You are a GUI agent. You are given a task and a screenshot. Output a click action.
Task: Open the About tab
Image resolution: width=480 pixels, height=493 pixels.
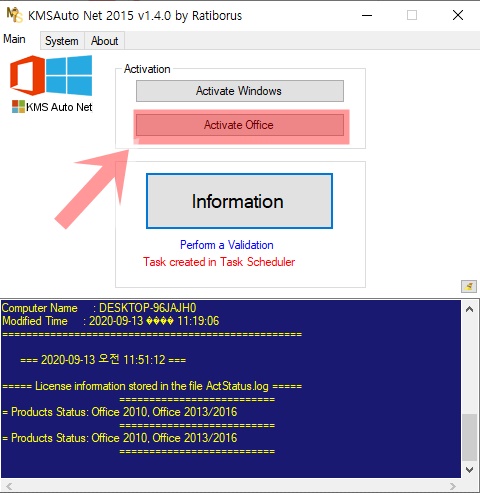click(105, 41)
